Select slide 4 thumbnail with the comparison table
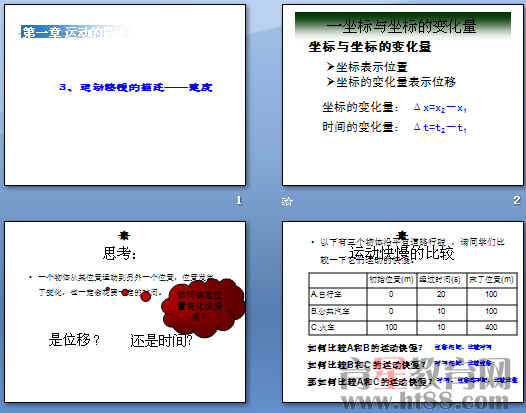Viewport: 526px width, 413px height. (403, 312)
